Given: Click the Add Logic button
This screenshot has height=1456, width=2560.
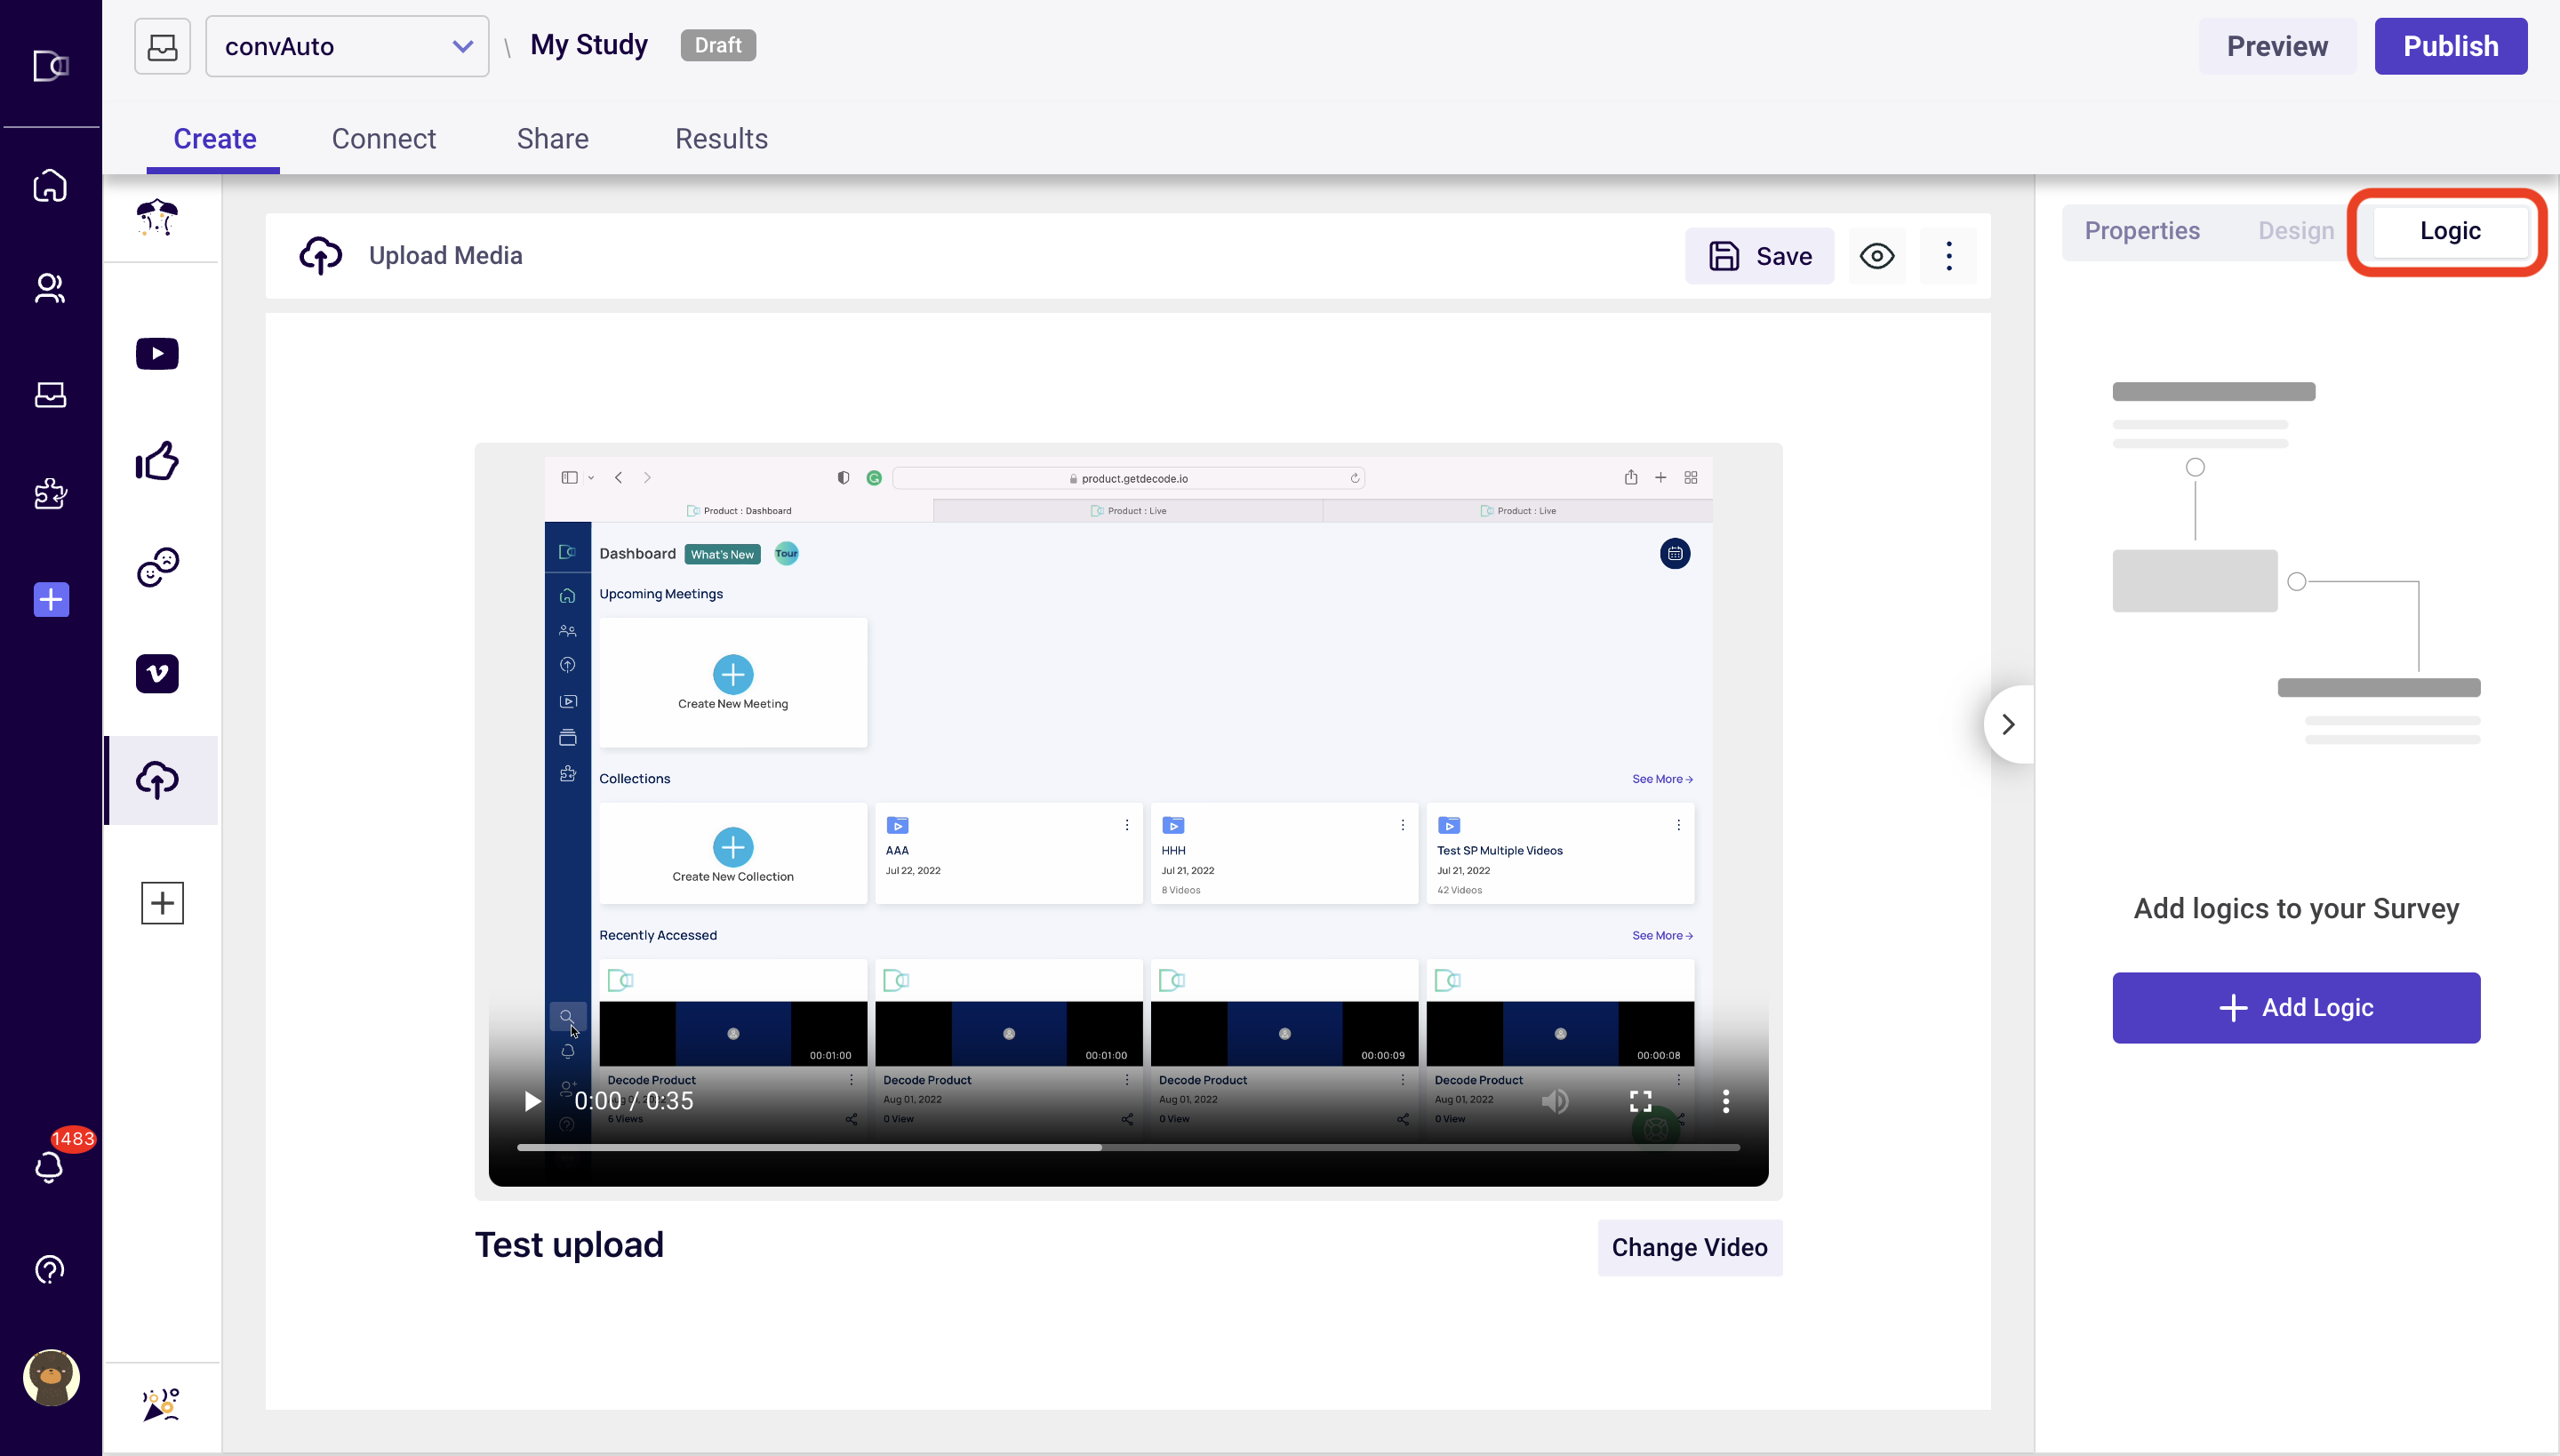Looking at the screenshot, I should point(2296,1008).
